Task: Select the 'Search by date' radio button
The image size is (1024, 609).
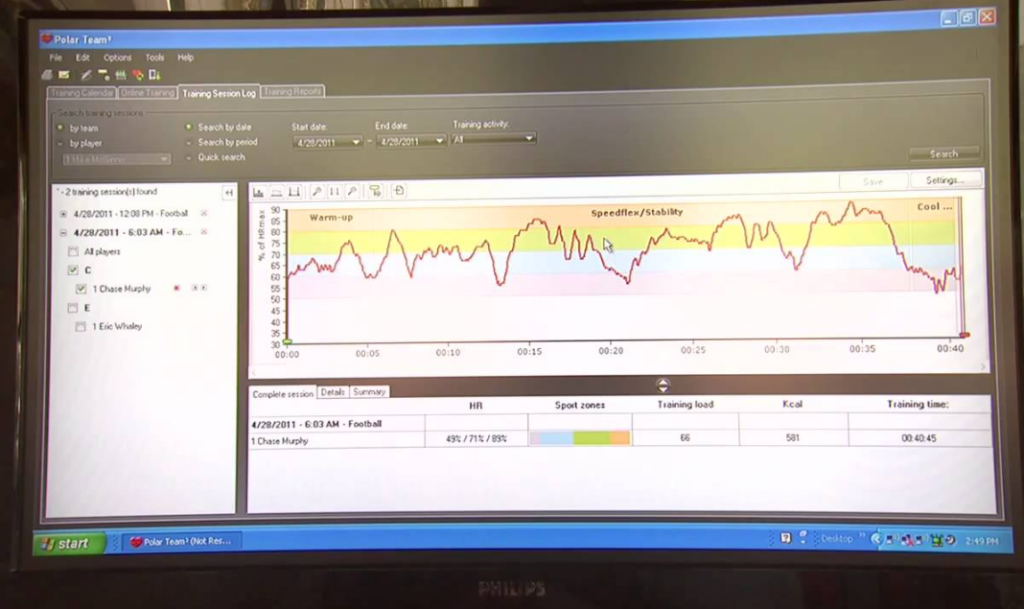Action: click(x=189, y=127)
